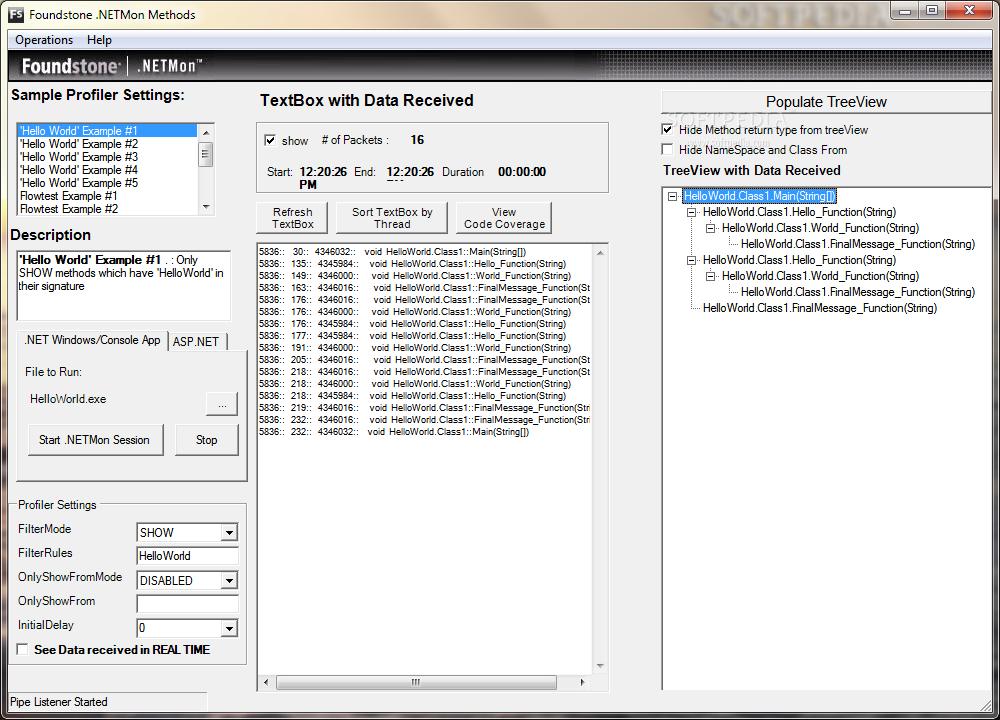
Task: Click sample list scroll up arrow
Action: pos(205,132)
